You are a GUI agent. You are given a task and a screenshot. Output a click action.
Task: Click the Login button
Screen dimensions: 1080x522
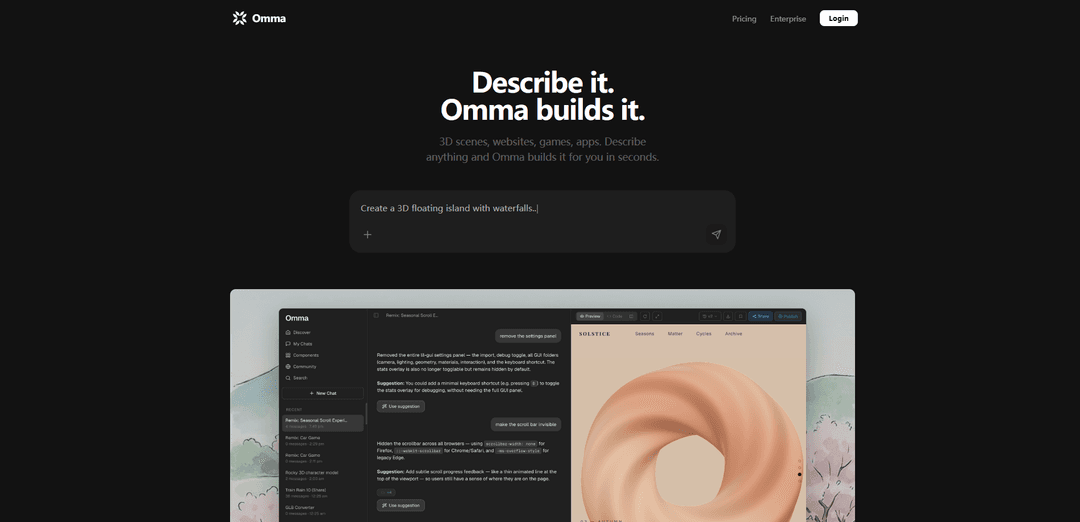(838, 18)
